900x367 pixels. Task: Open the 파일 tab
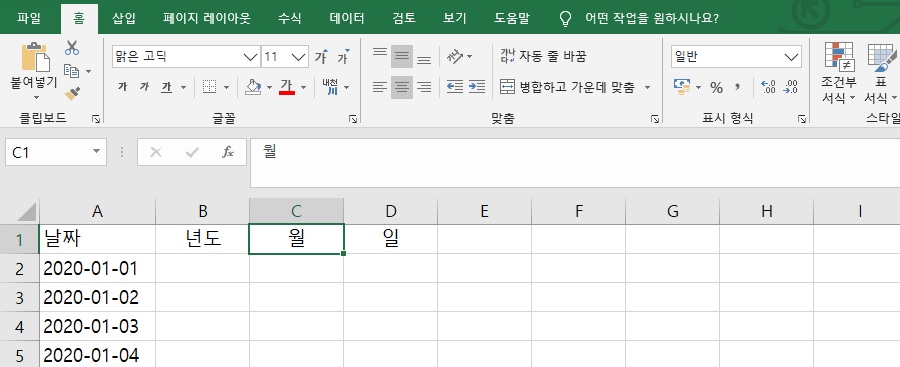point(29,18)
